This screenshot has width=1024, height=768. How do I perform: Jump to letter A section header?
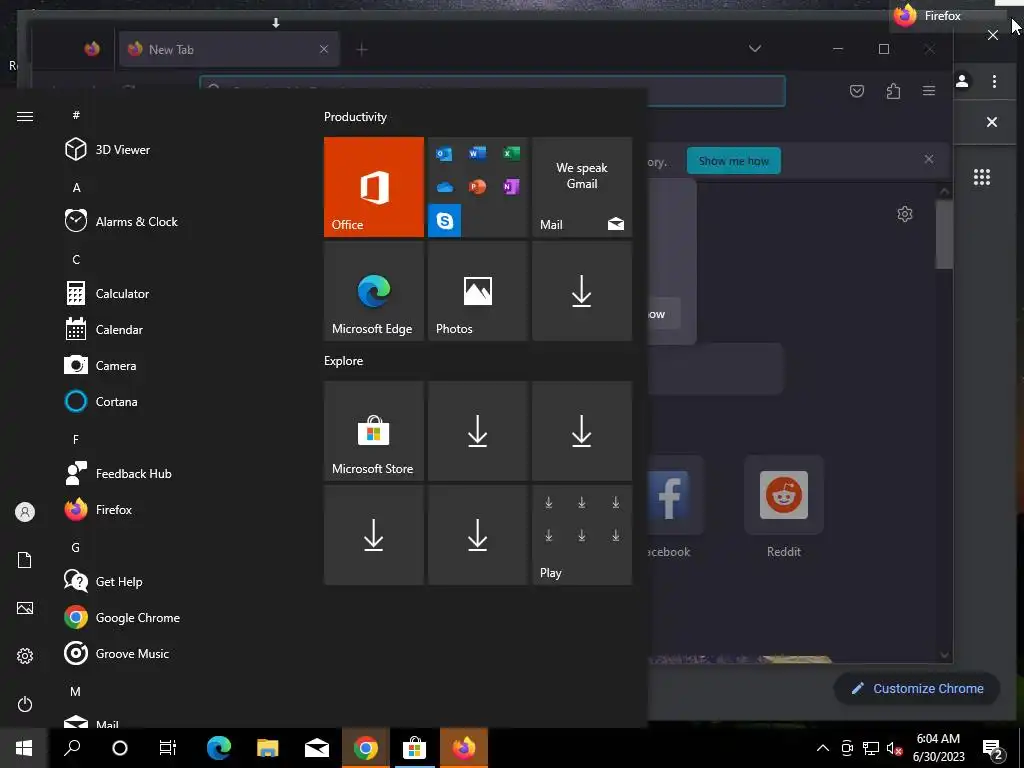(x=76, y=187)
